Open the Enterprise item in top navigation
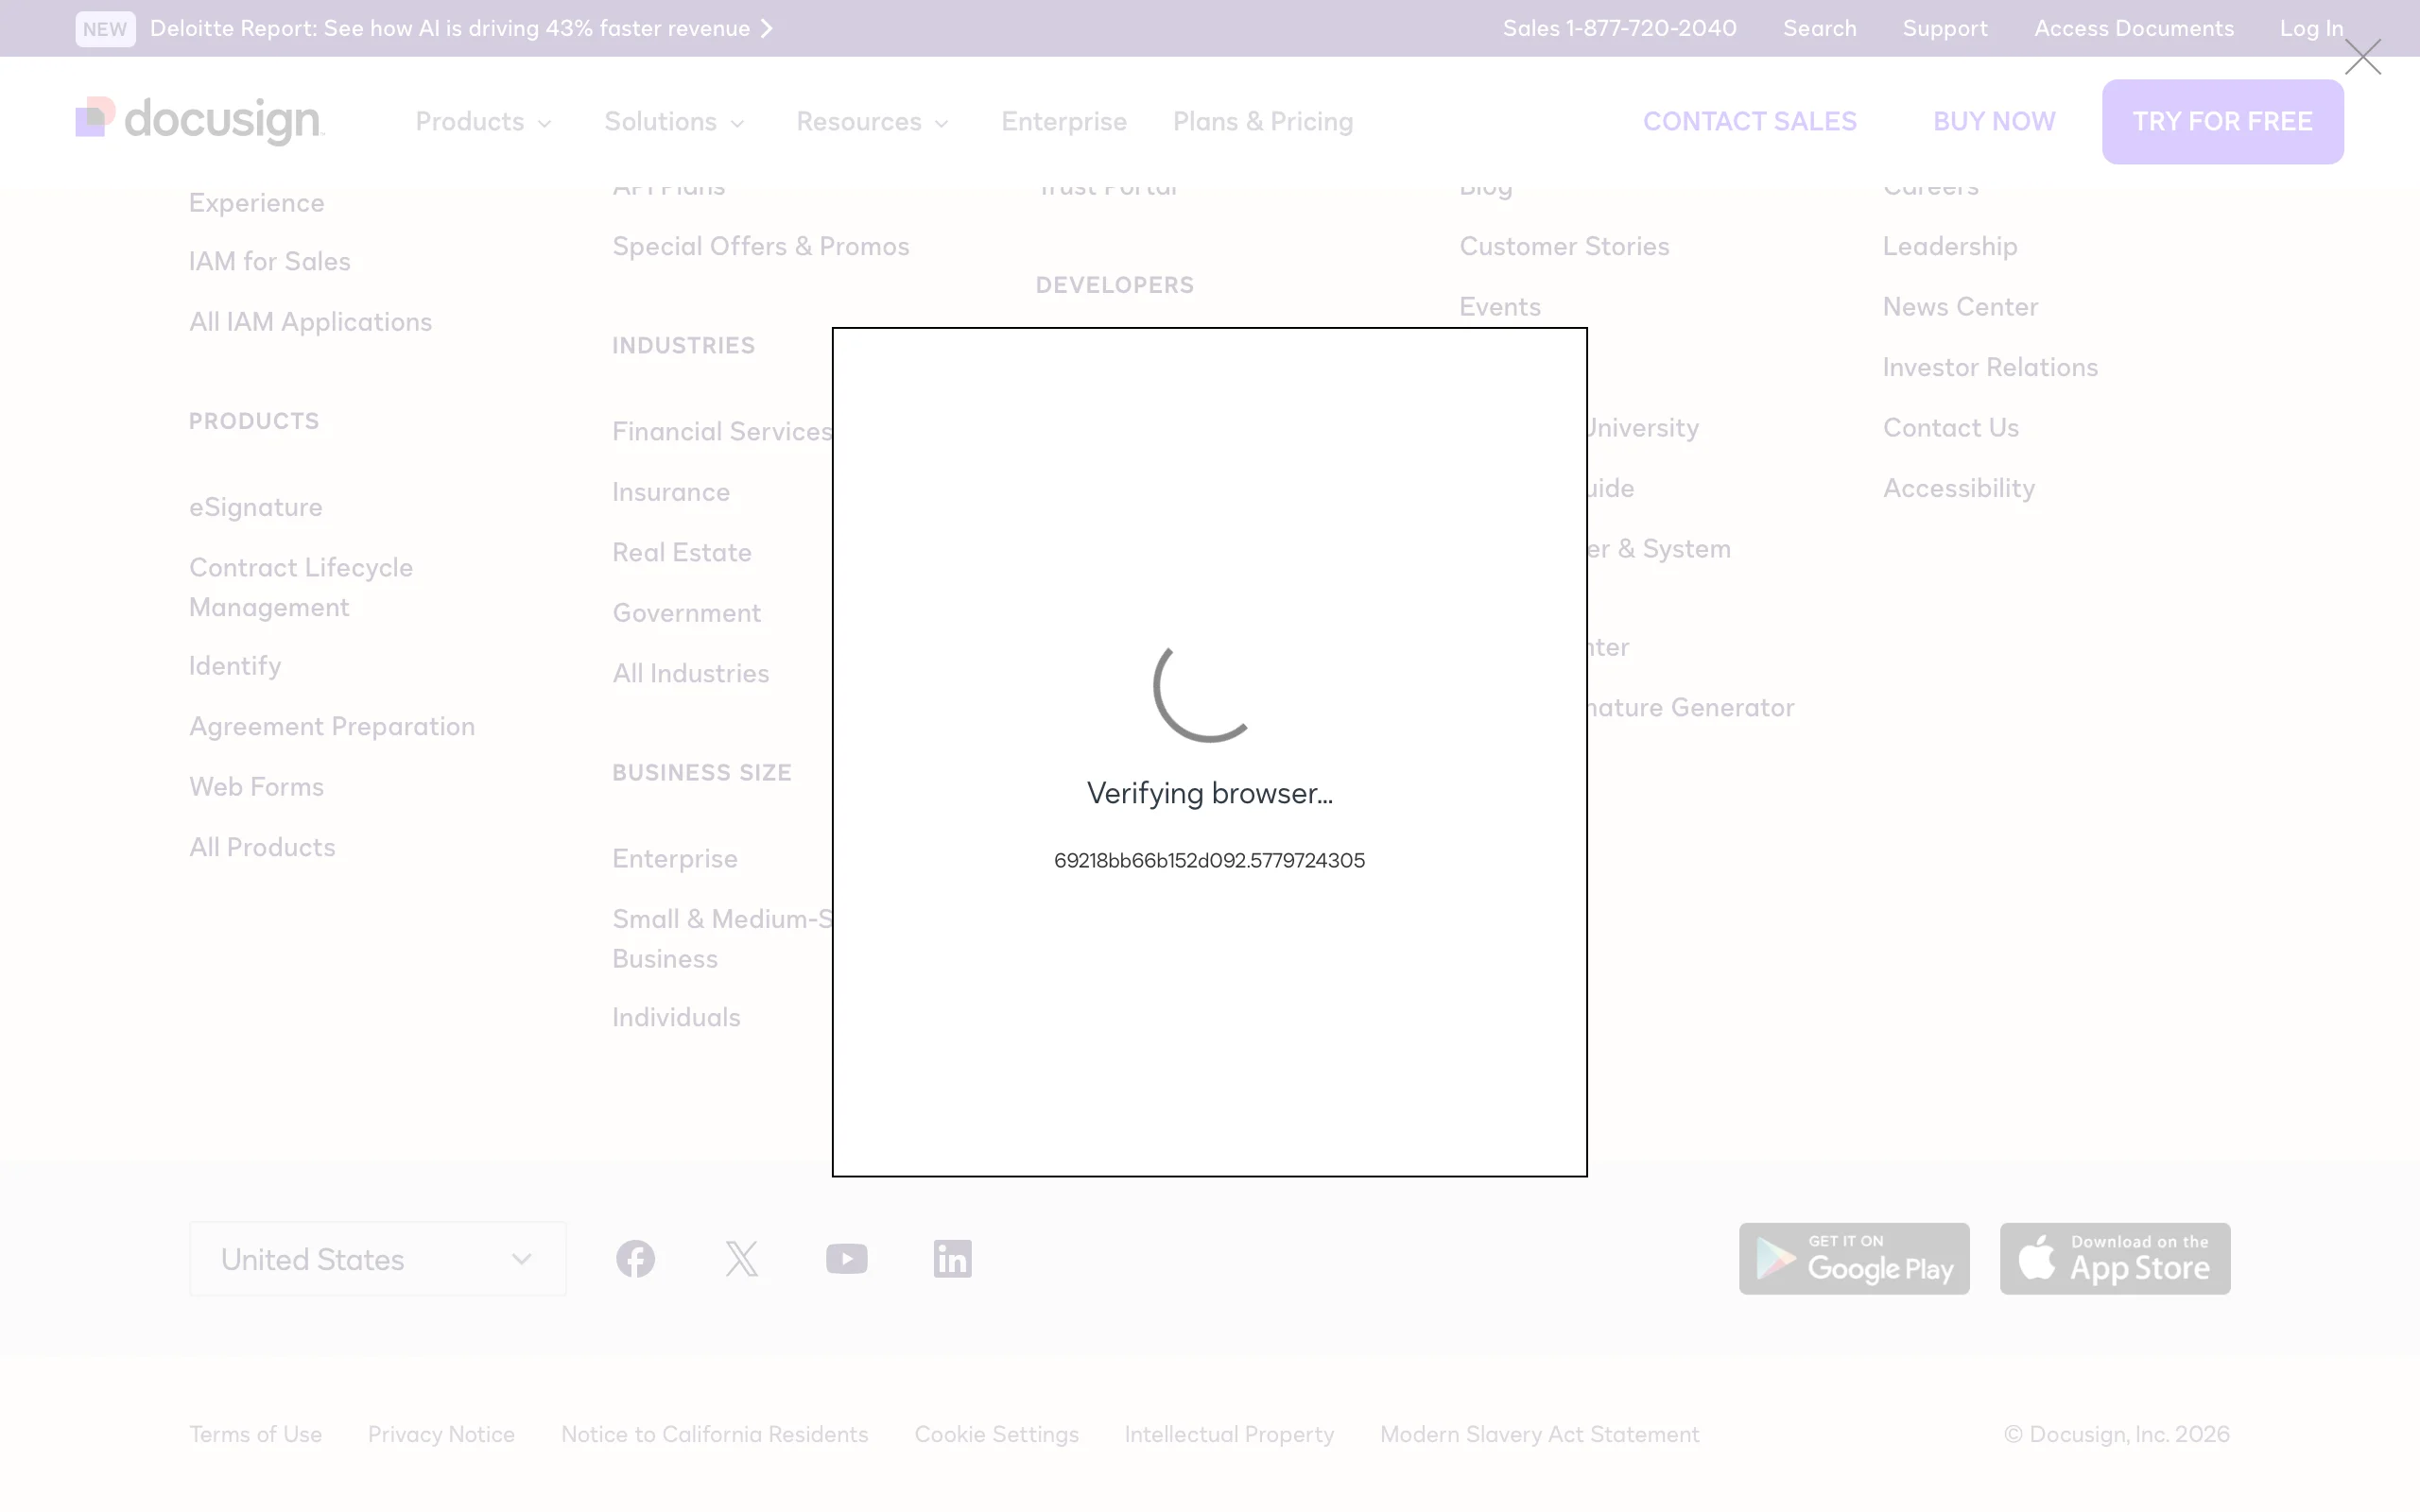 point(1064,122)
